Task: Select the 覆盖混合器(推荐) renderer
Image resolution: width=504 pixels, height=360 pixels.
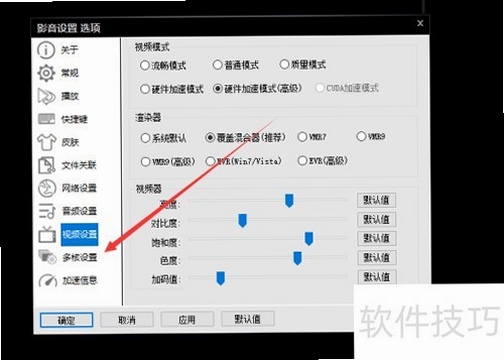Action: pyautogui.click(x=210, y=137)
